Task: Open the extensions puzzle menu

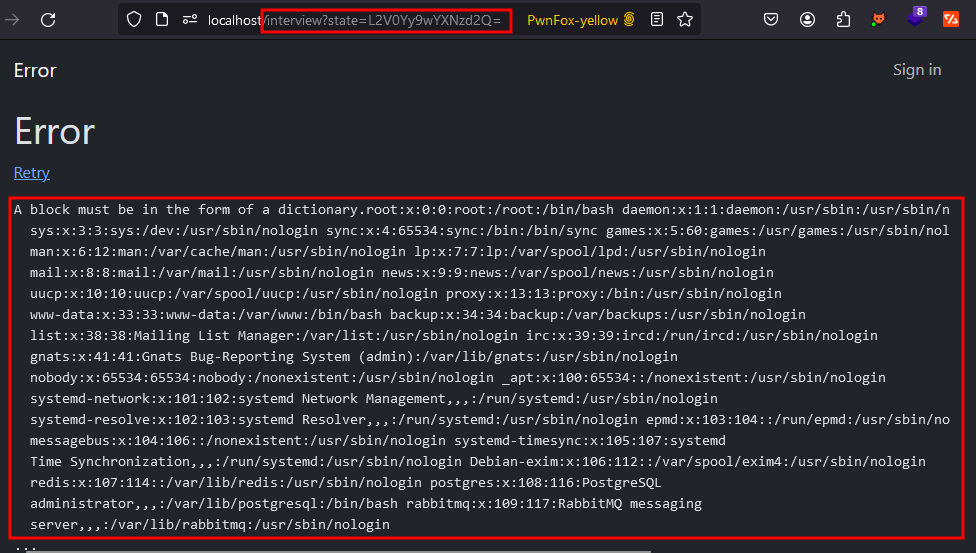Action: coord(843,19)
